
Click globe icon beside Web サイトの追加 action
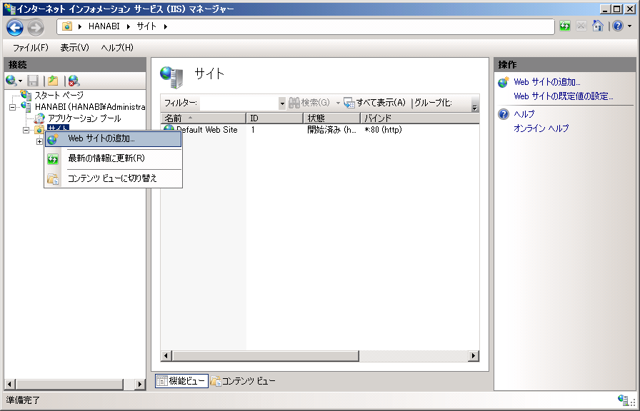pyautogui.click(x=504, y=82)
